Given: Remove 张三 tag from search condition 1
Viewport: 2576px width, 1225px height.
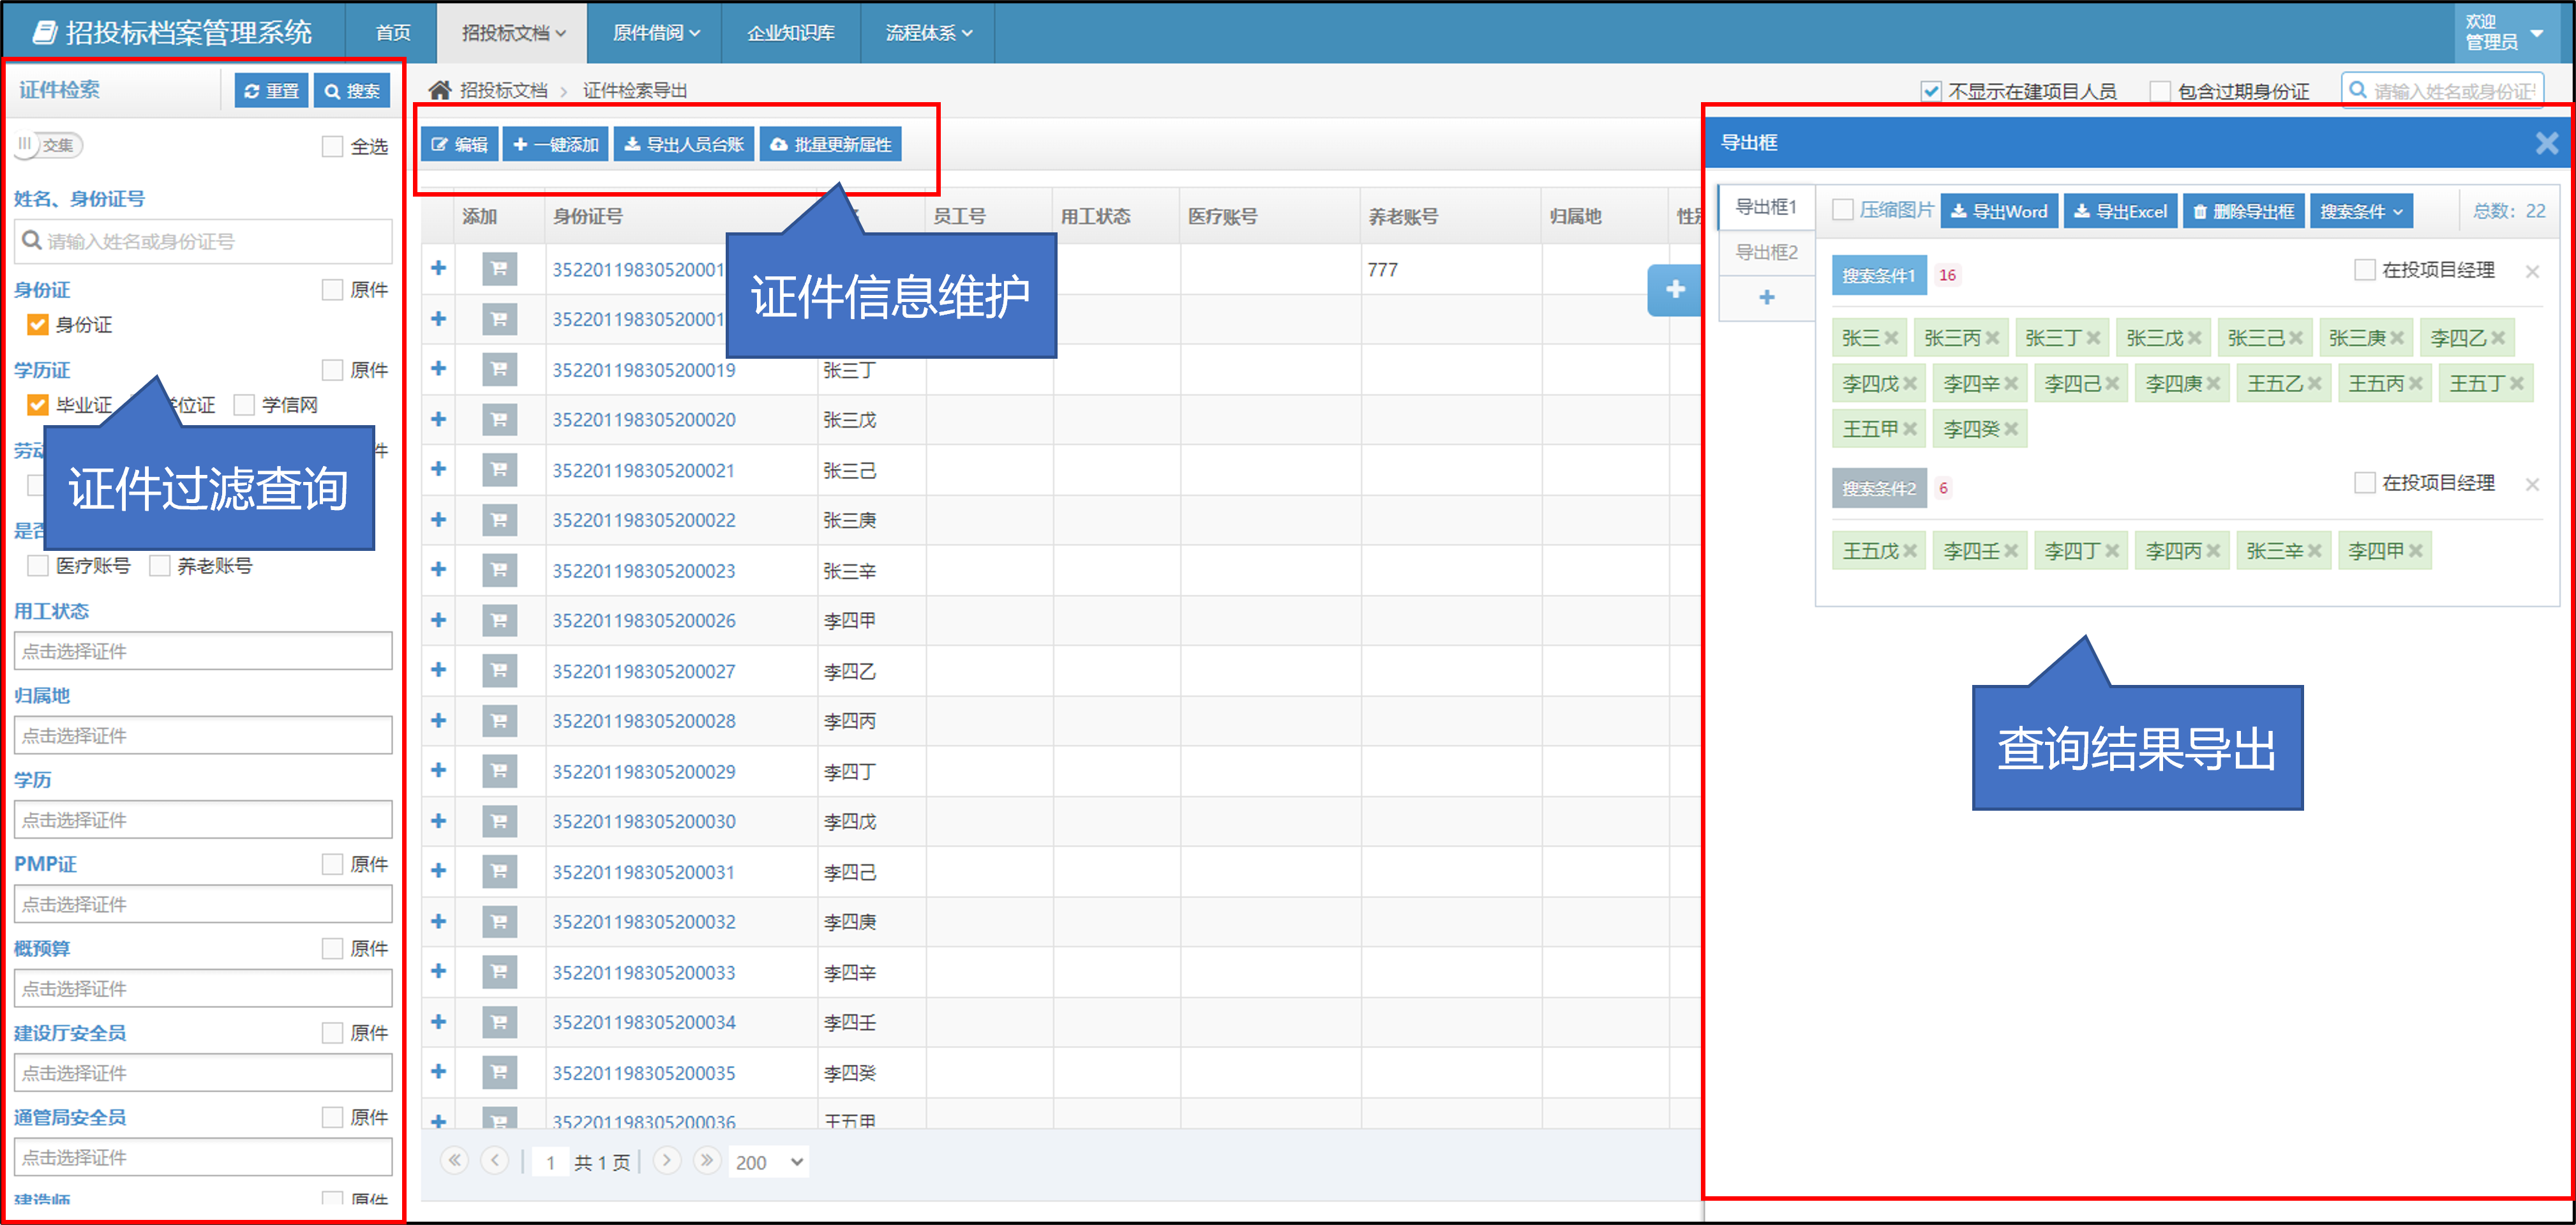Looking at the screenshot, I should [x=1891, y=338].
